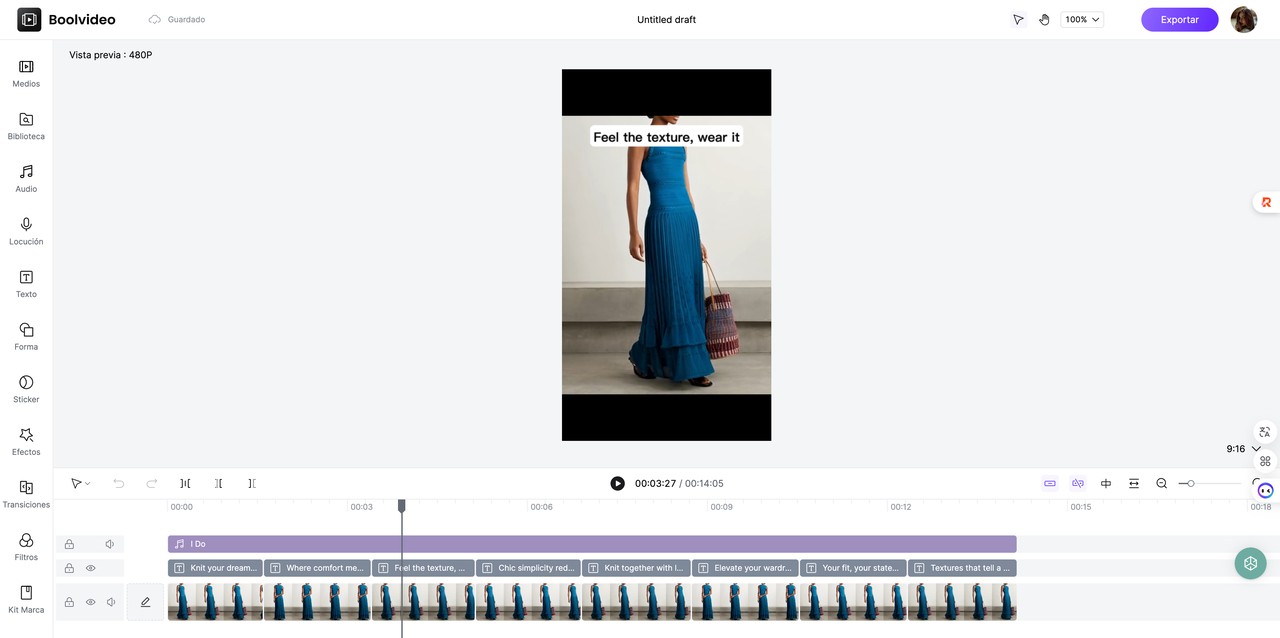Open the Kit Marca panel
This screenshot has height=638, width=1280.
coord(26,599)
